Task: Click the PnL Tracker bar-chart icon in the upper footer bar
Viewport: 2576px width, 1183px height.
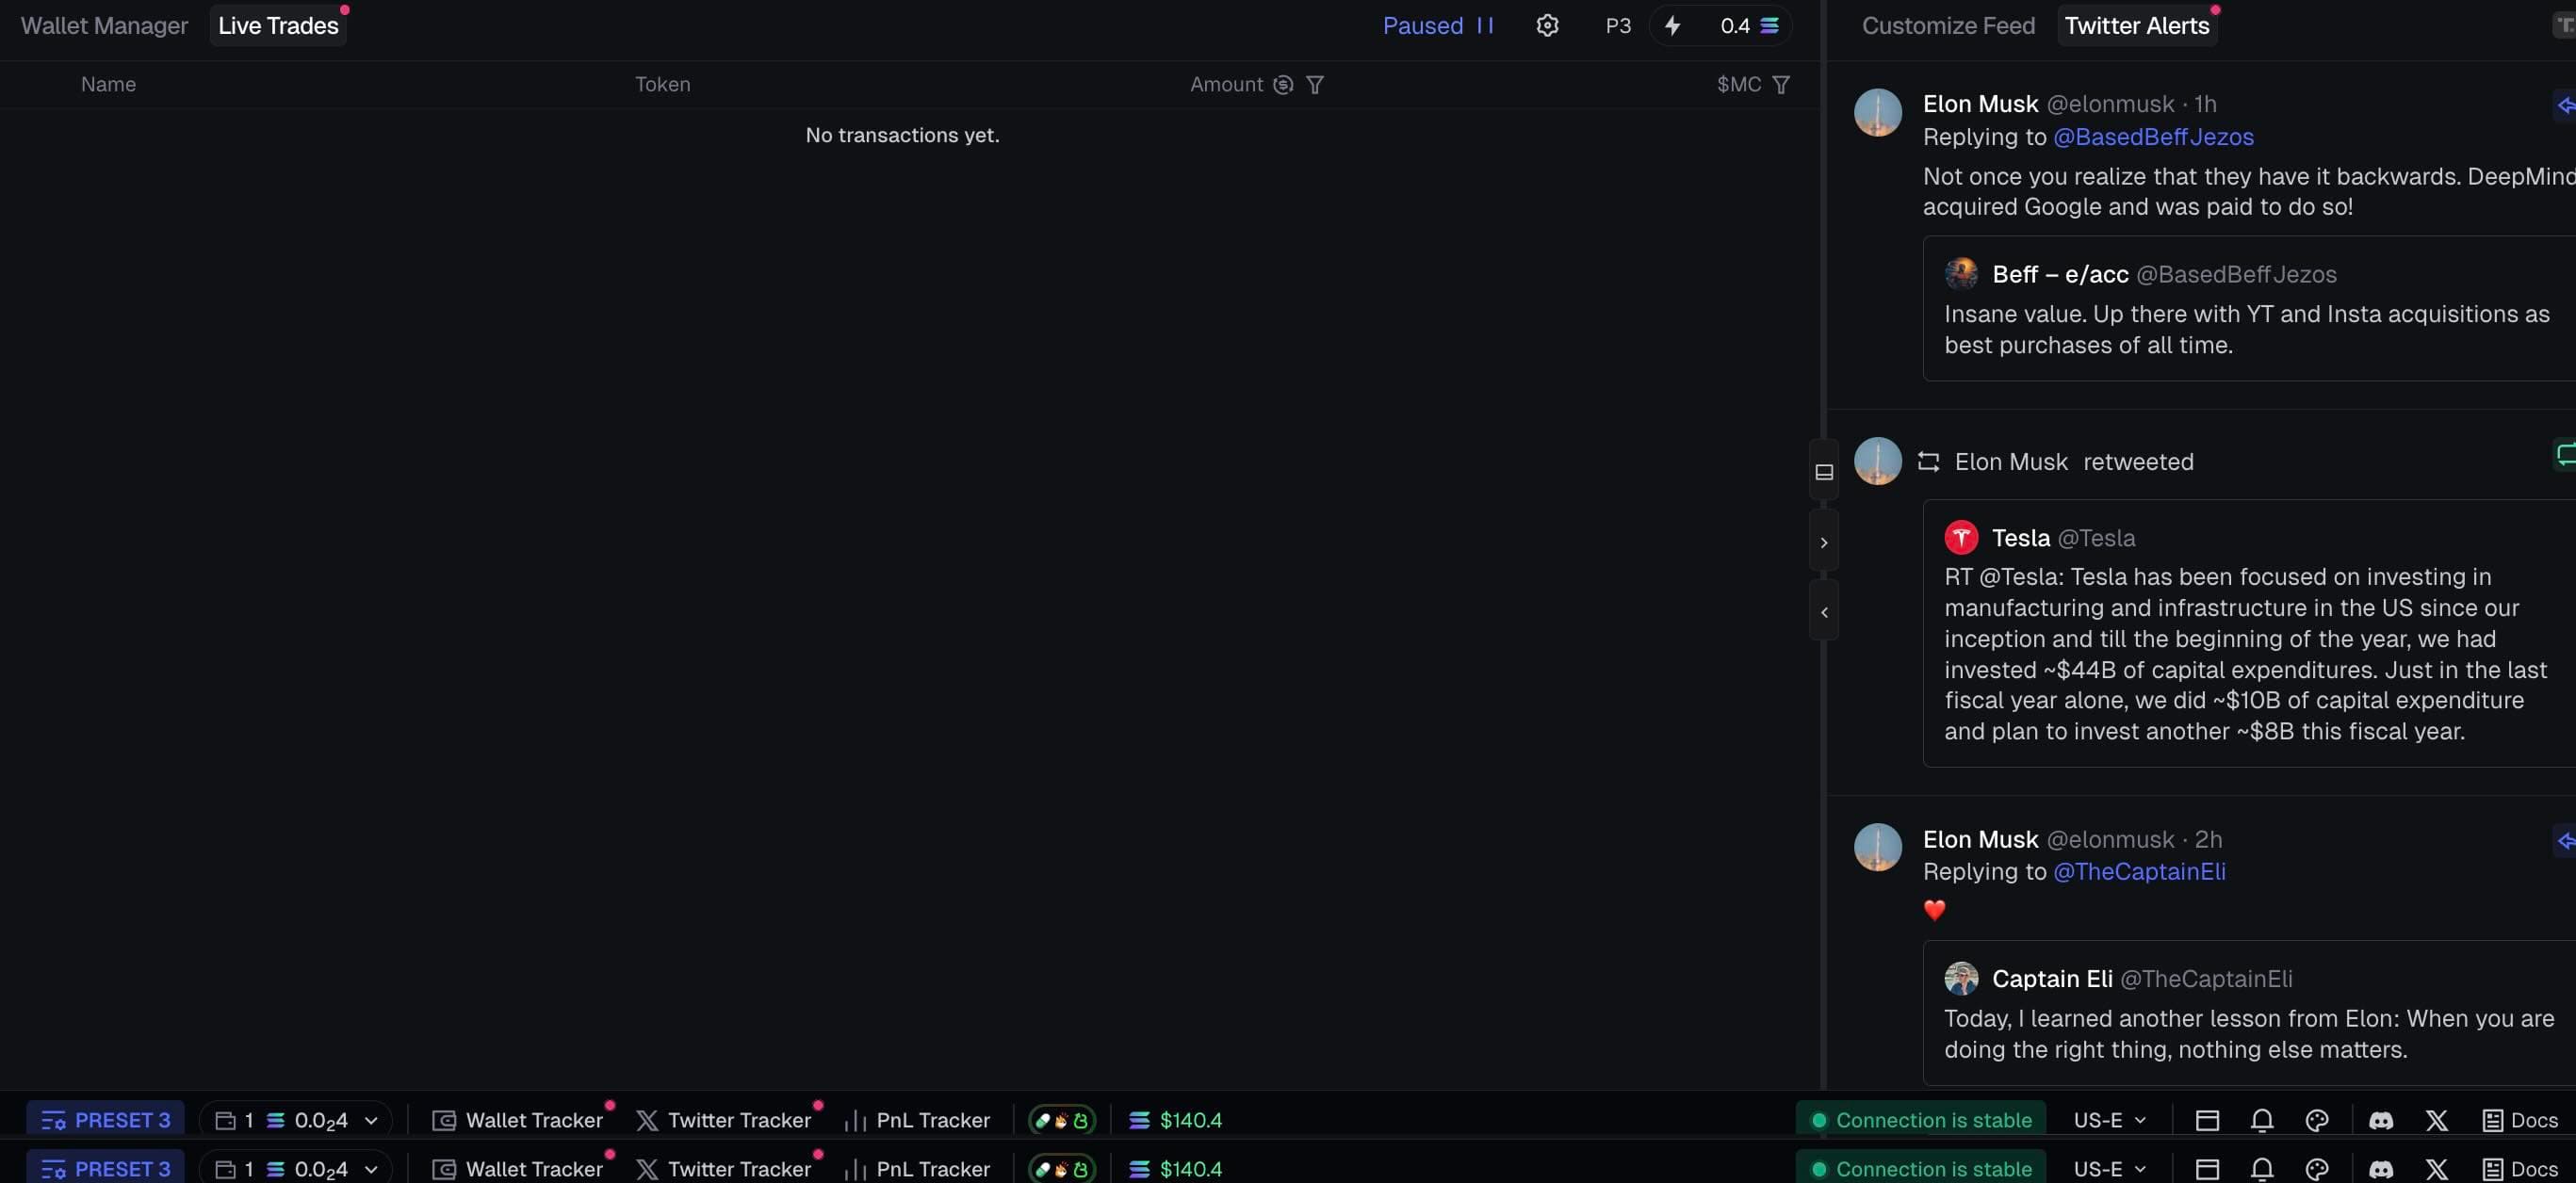Action: click(855, 1120)
